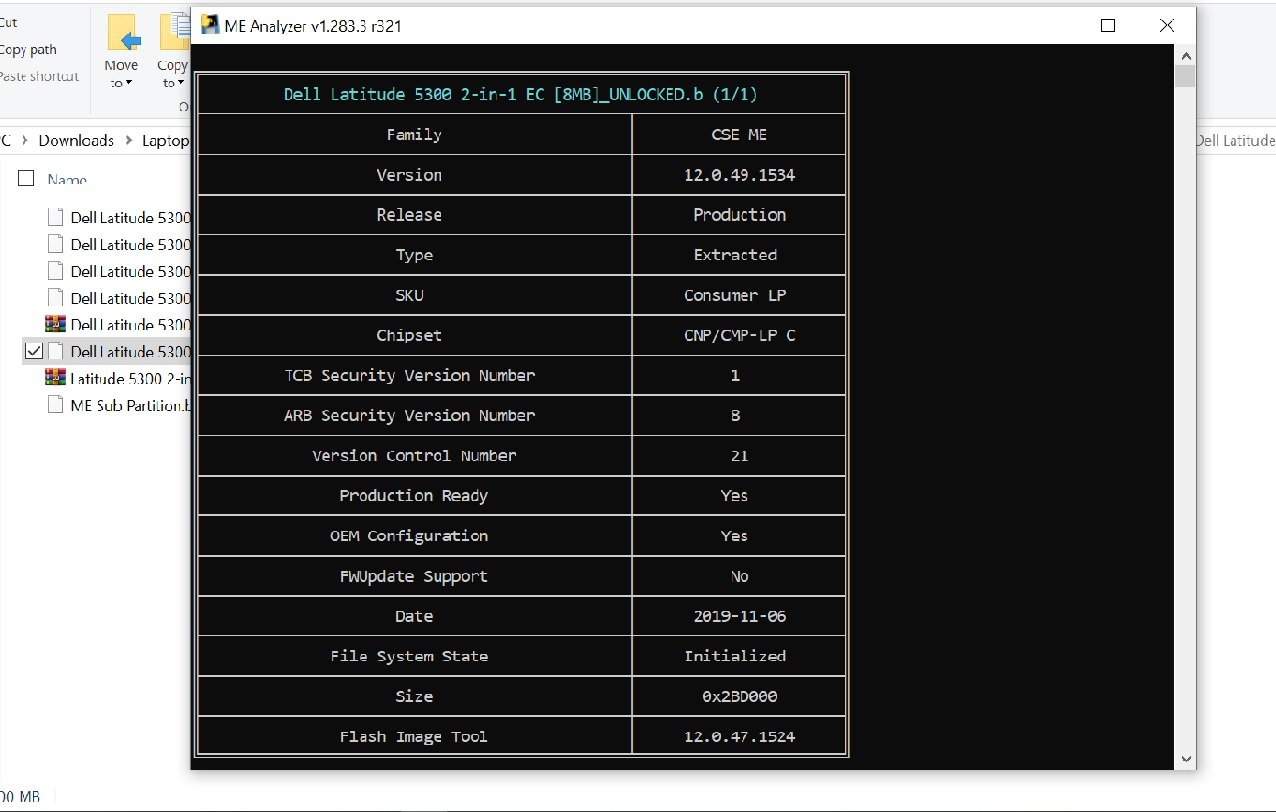Click the 'Extracted' type value

click(735, 254)
